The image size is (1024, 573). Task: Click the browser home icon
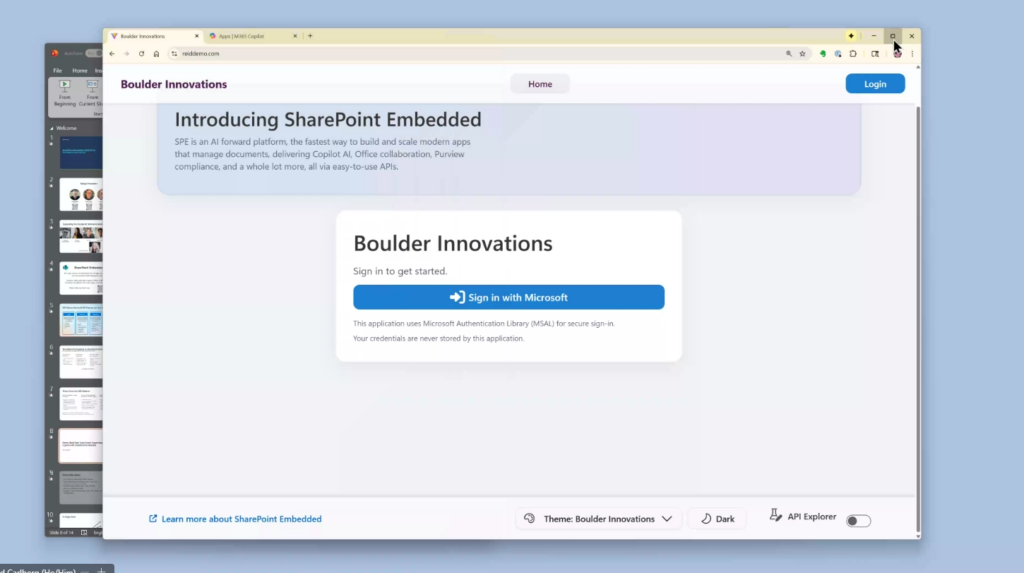pos(156,54)
